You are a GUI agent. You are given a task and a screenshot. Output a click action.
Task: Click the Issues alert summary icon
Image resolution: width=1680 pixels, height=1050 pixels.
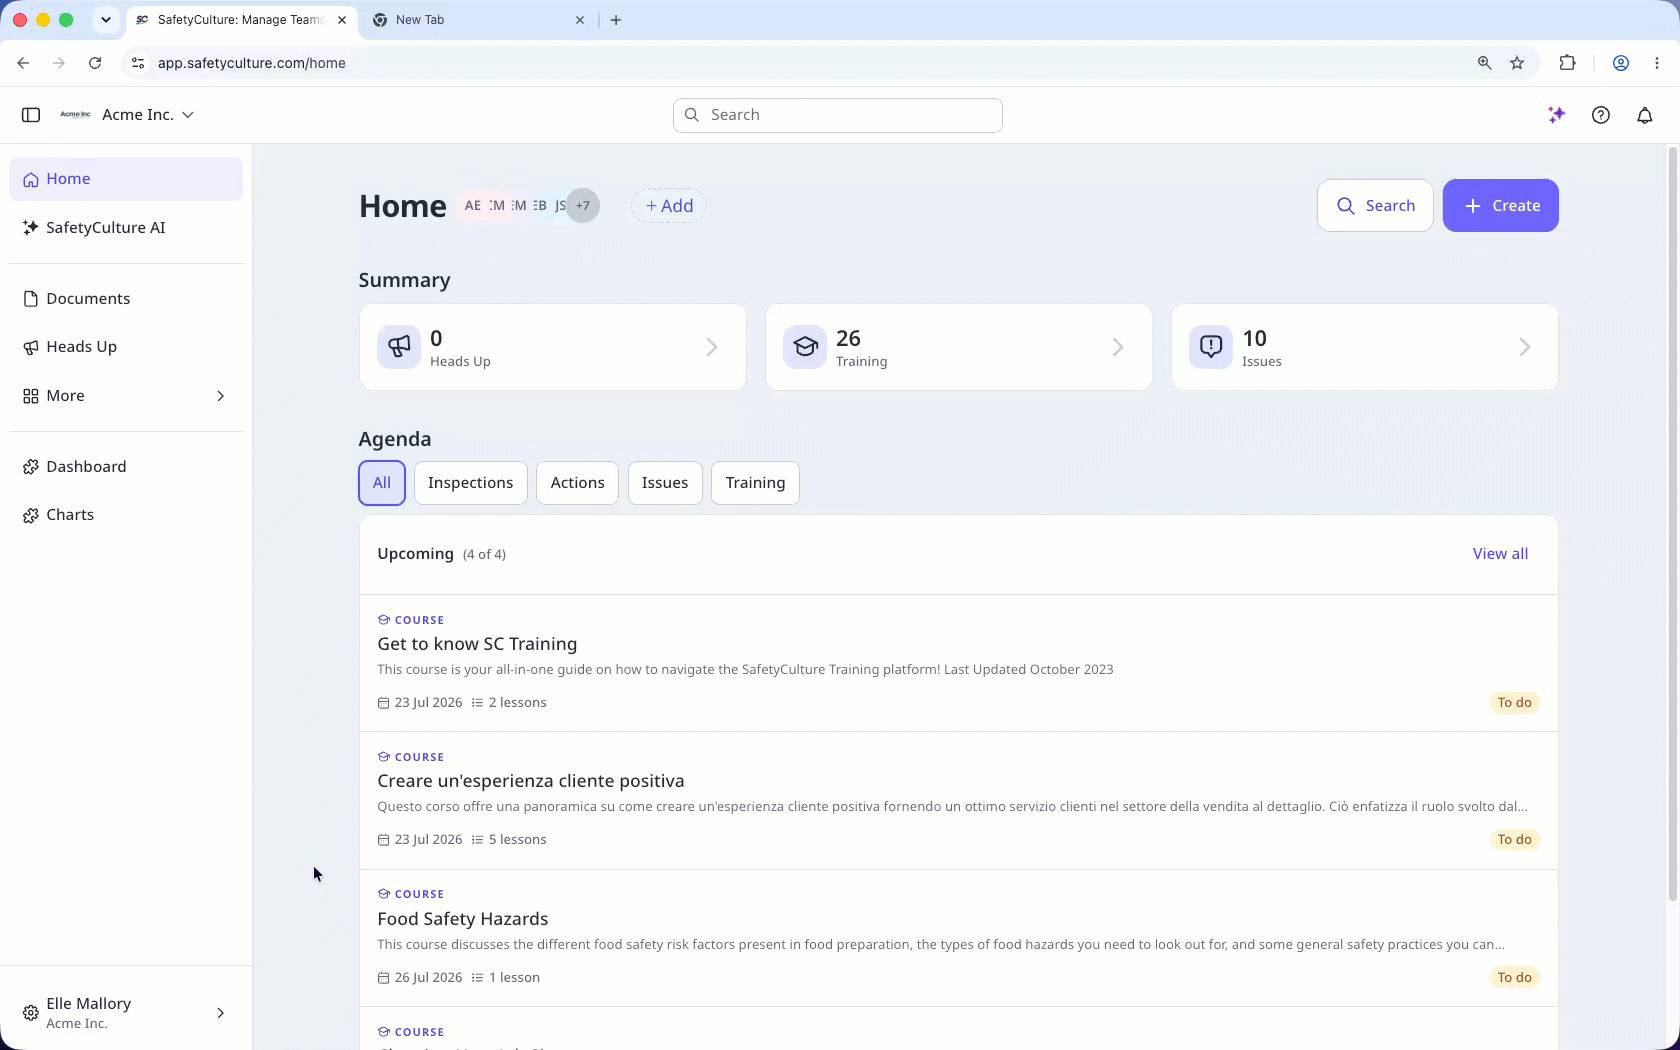(1211, 347)
